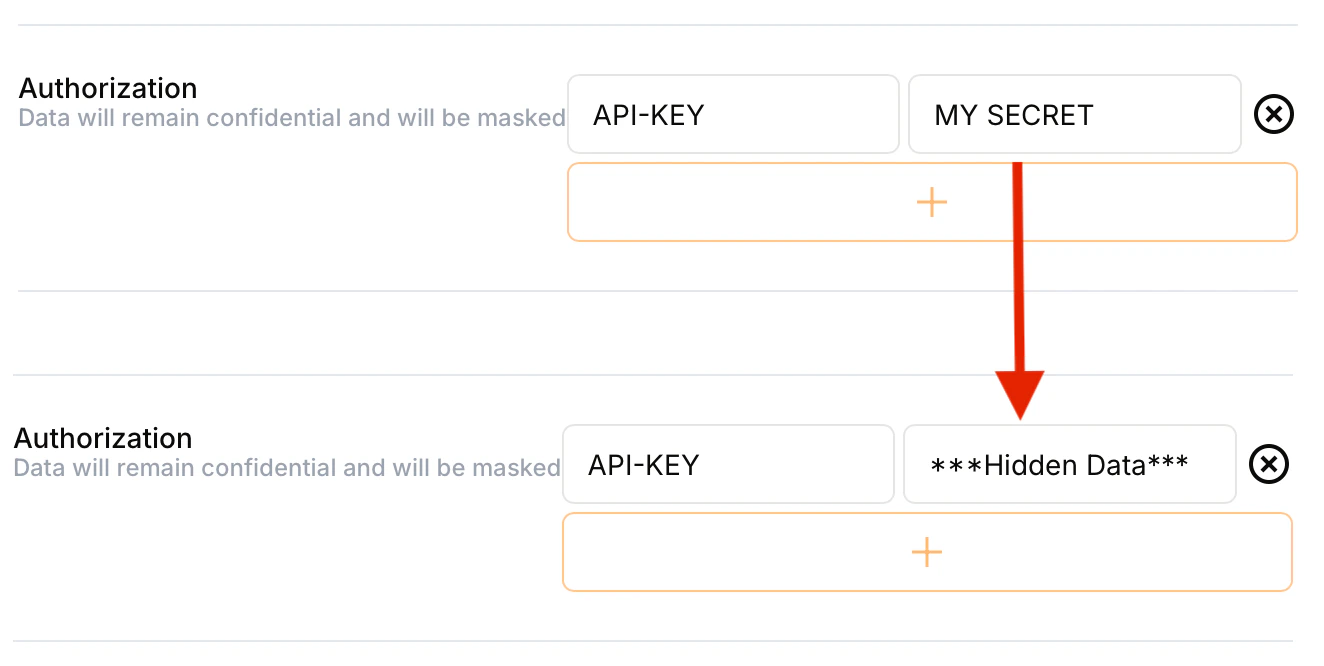
Task: Click the first API-KEY input field
Action: tap(733, 114)
